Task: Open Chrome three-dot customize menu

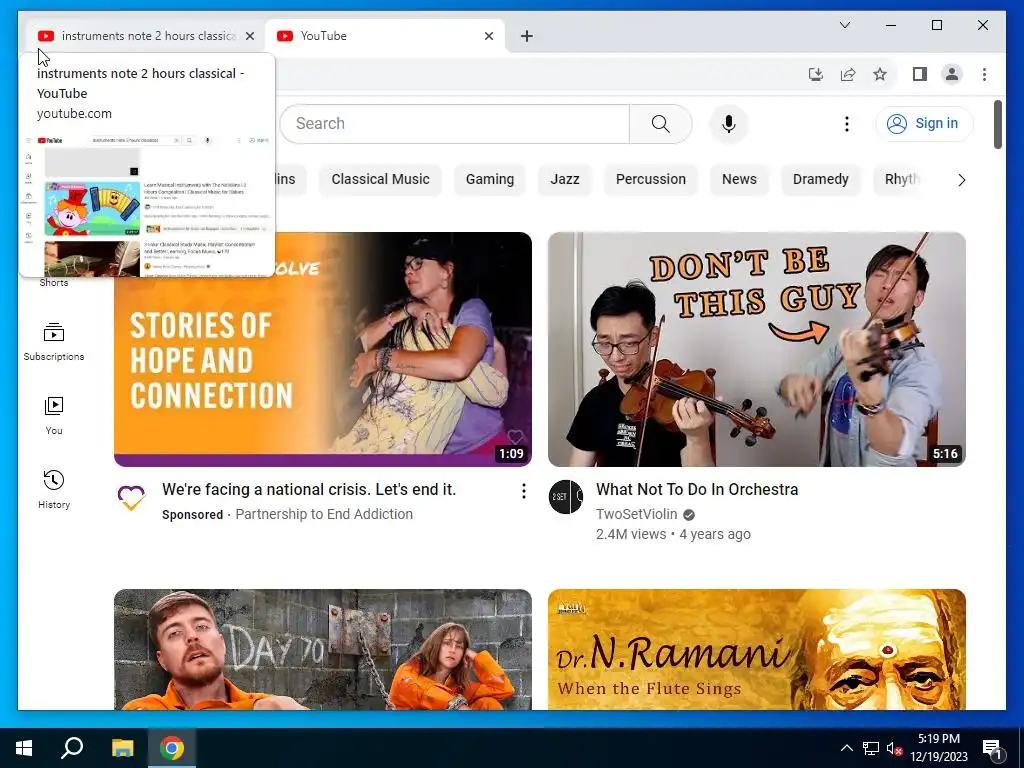Action: click(984, 74)
